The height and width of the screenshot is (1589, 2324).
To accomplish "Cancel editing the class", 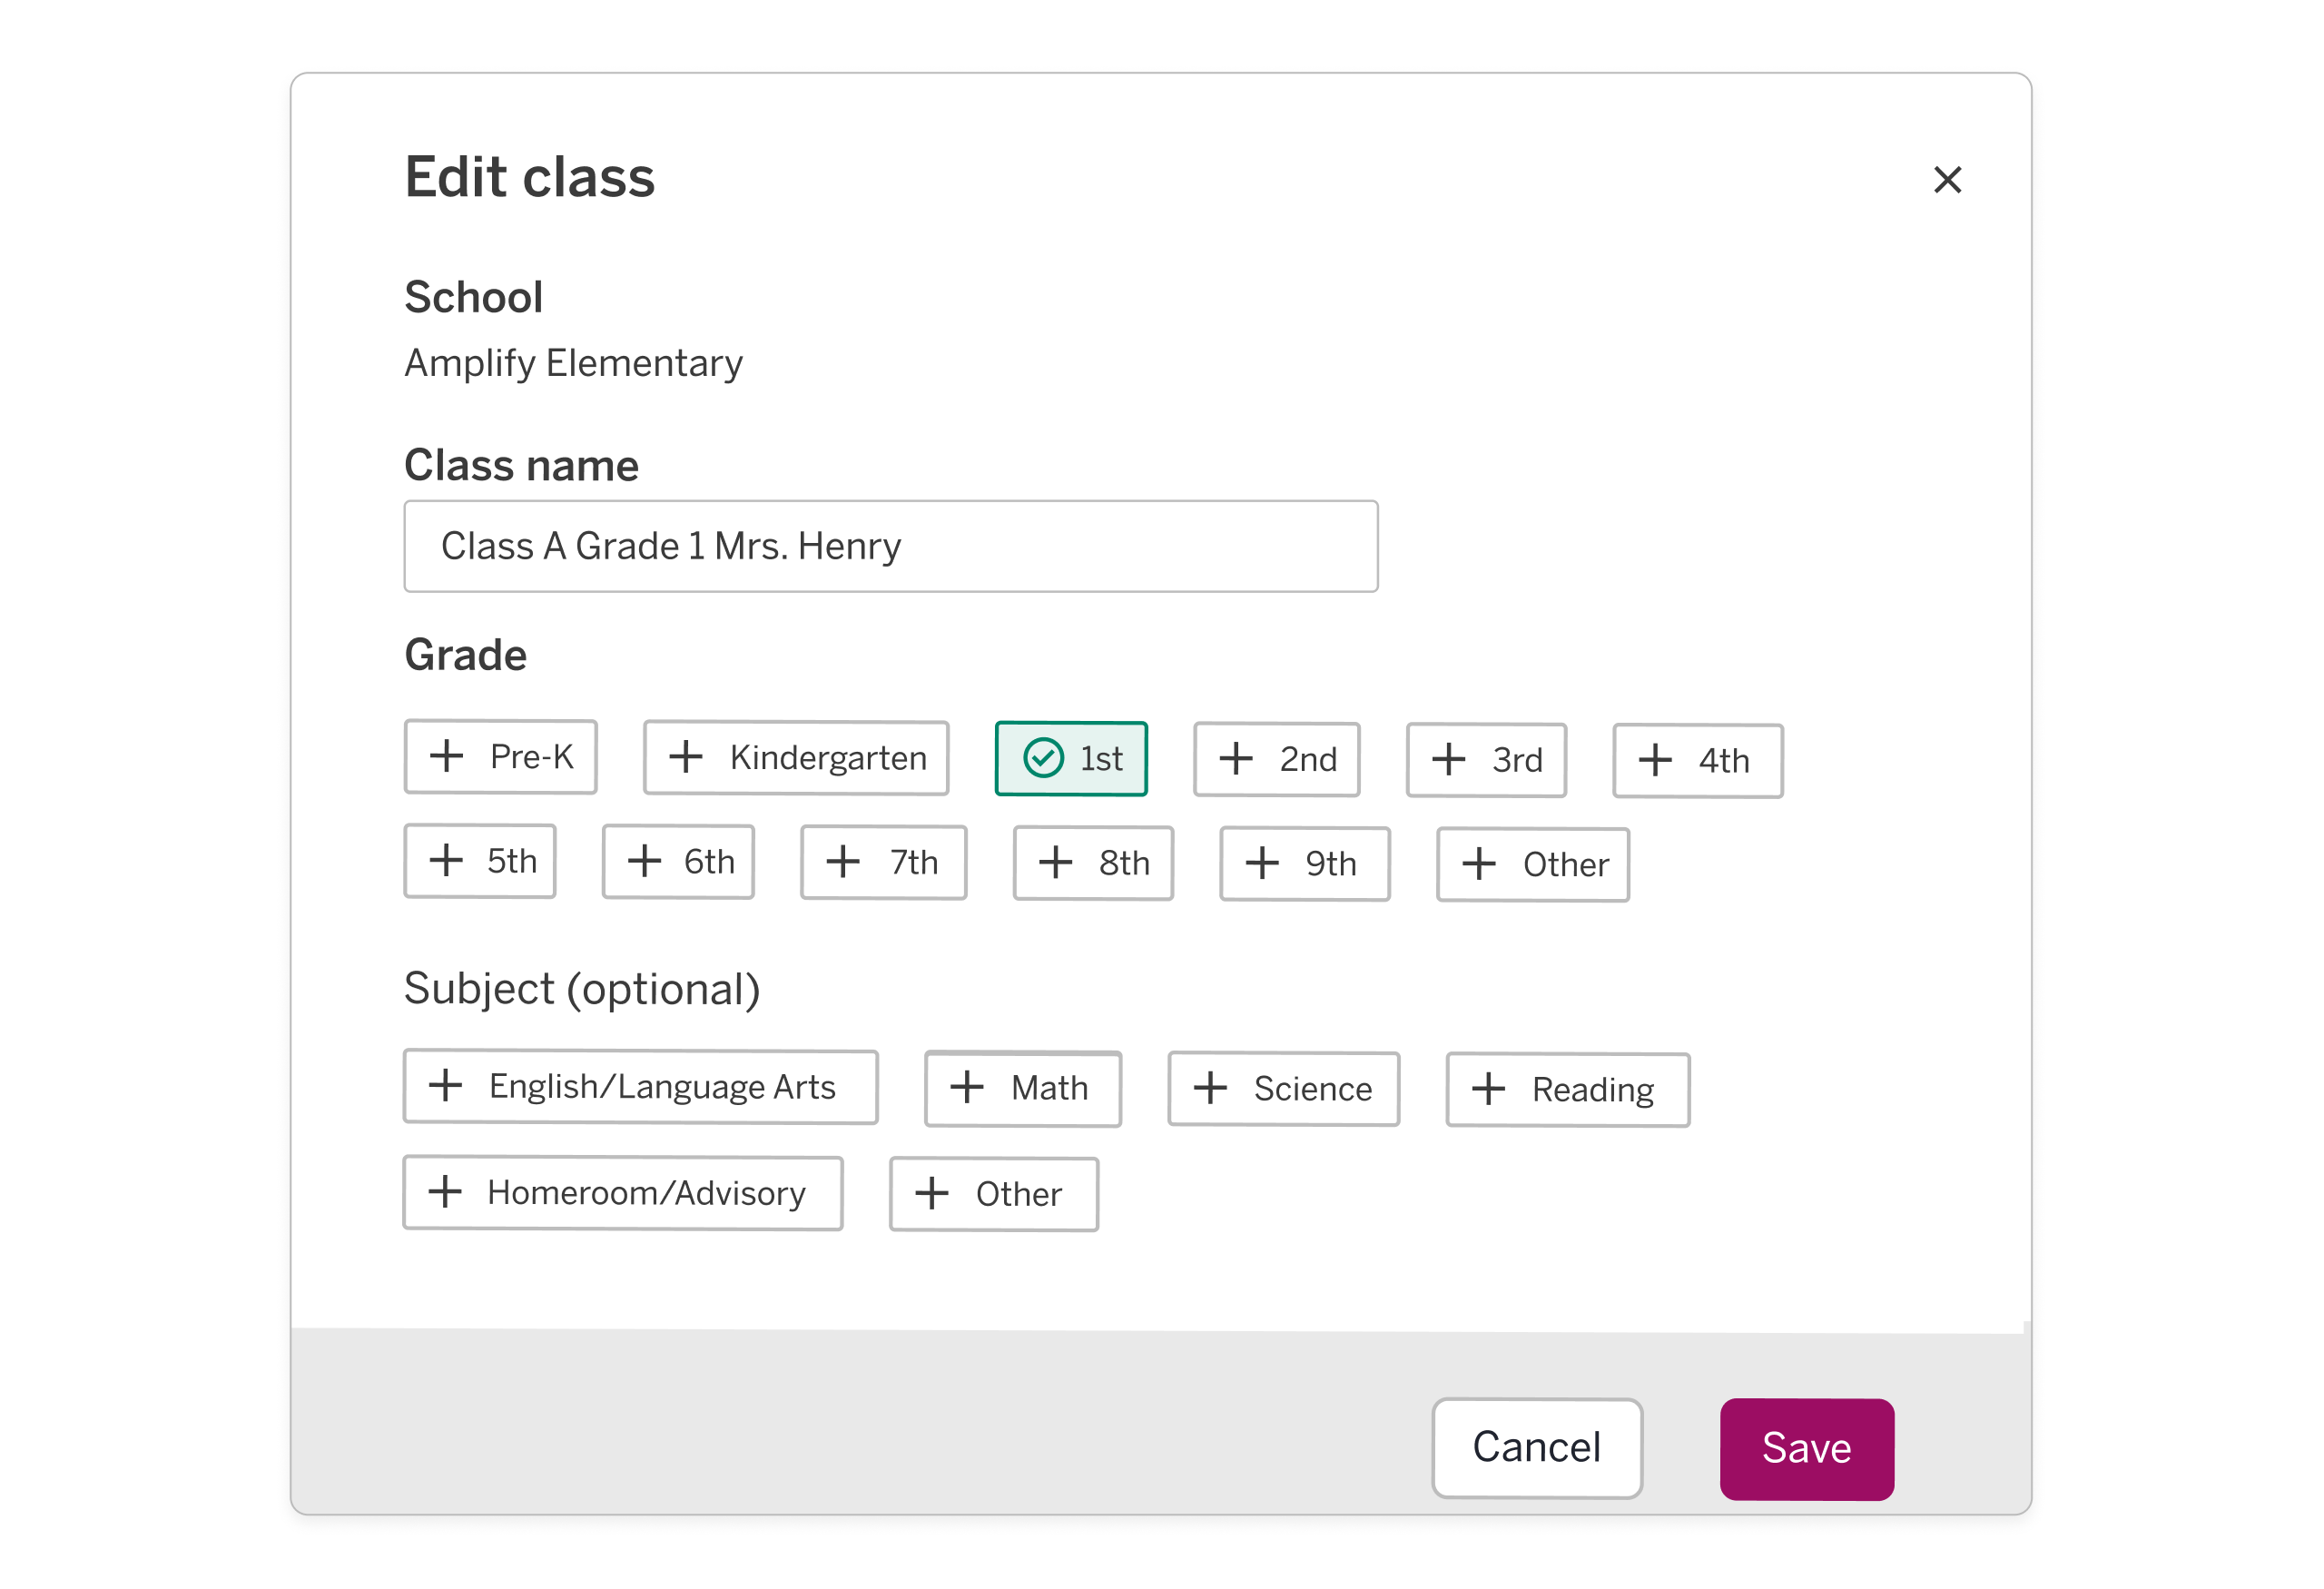I will pyautogui.click(x=1537, y=1448).
